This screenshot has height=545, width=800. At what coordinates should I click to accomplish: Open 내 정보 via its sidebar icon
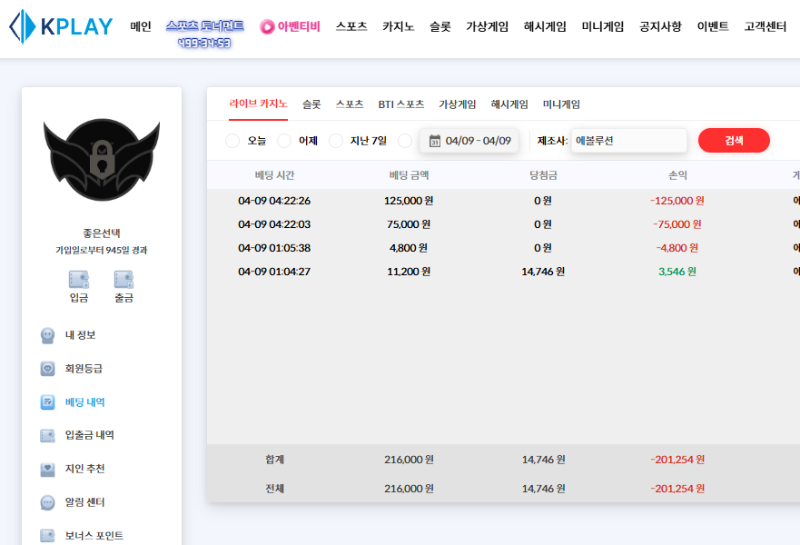click(x=47, y=335)
